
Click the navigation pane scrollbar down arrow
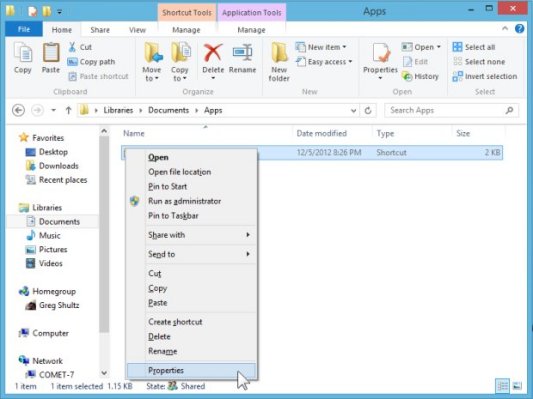click(x=104, y=373)
